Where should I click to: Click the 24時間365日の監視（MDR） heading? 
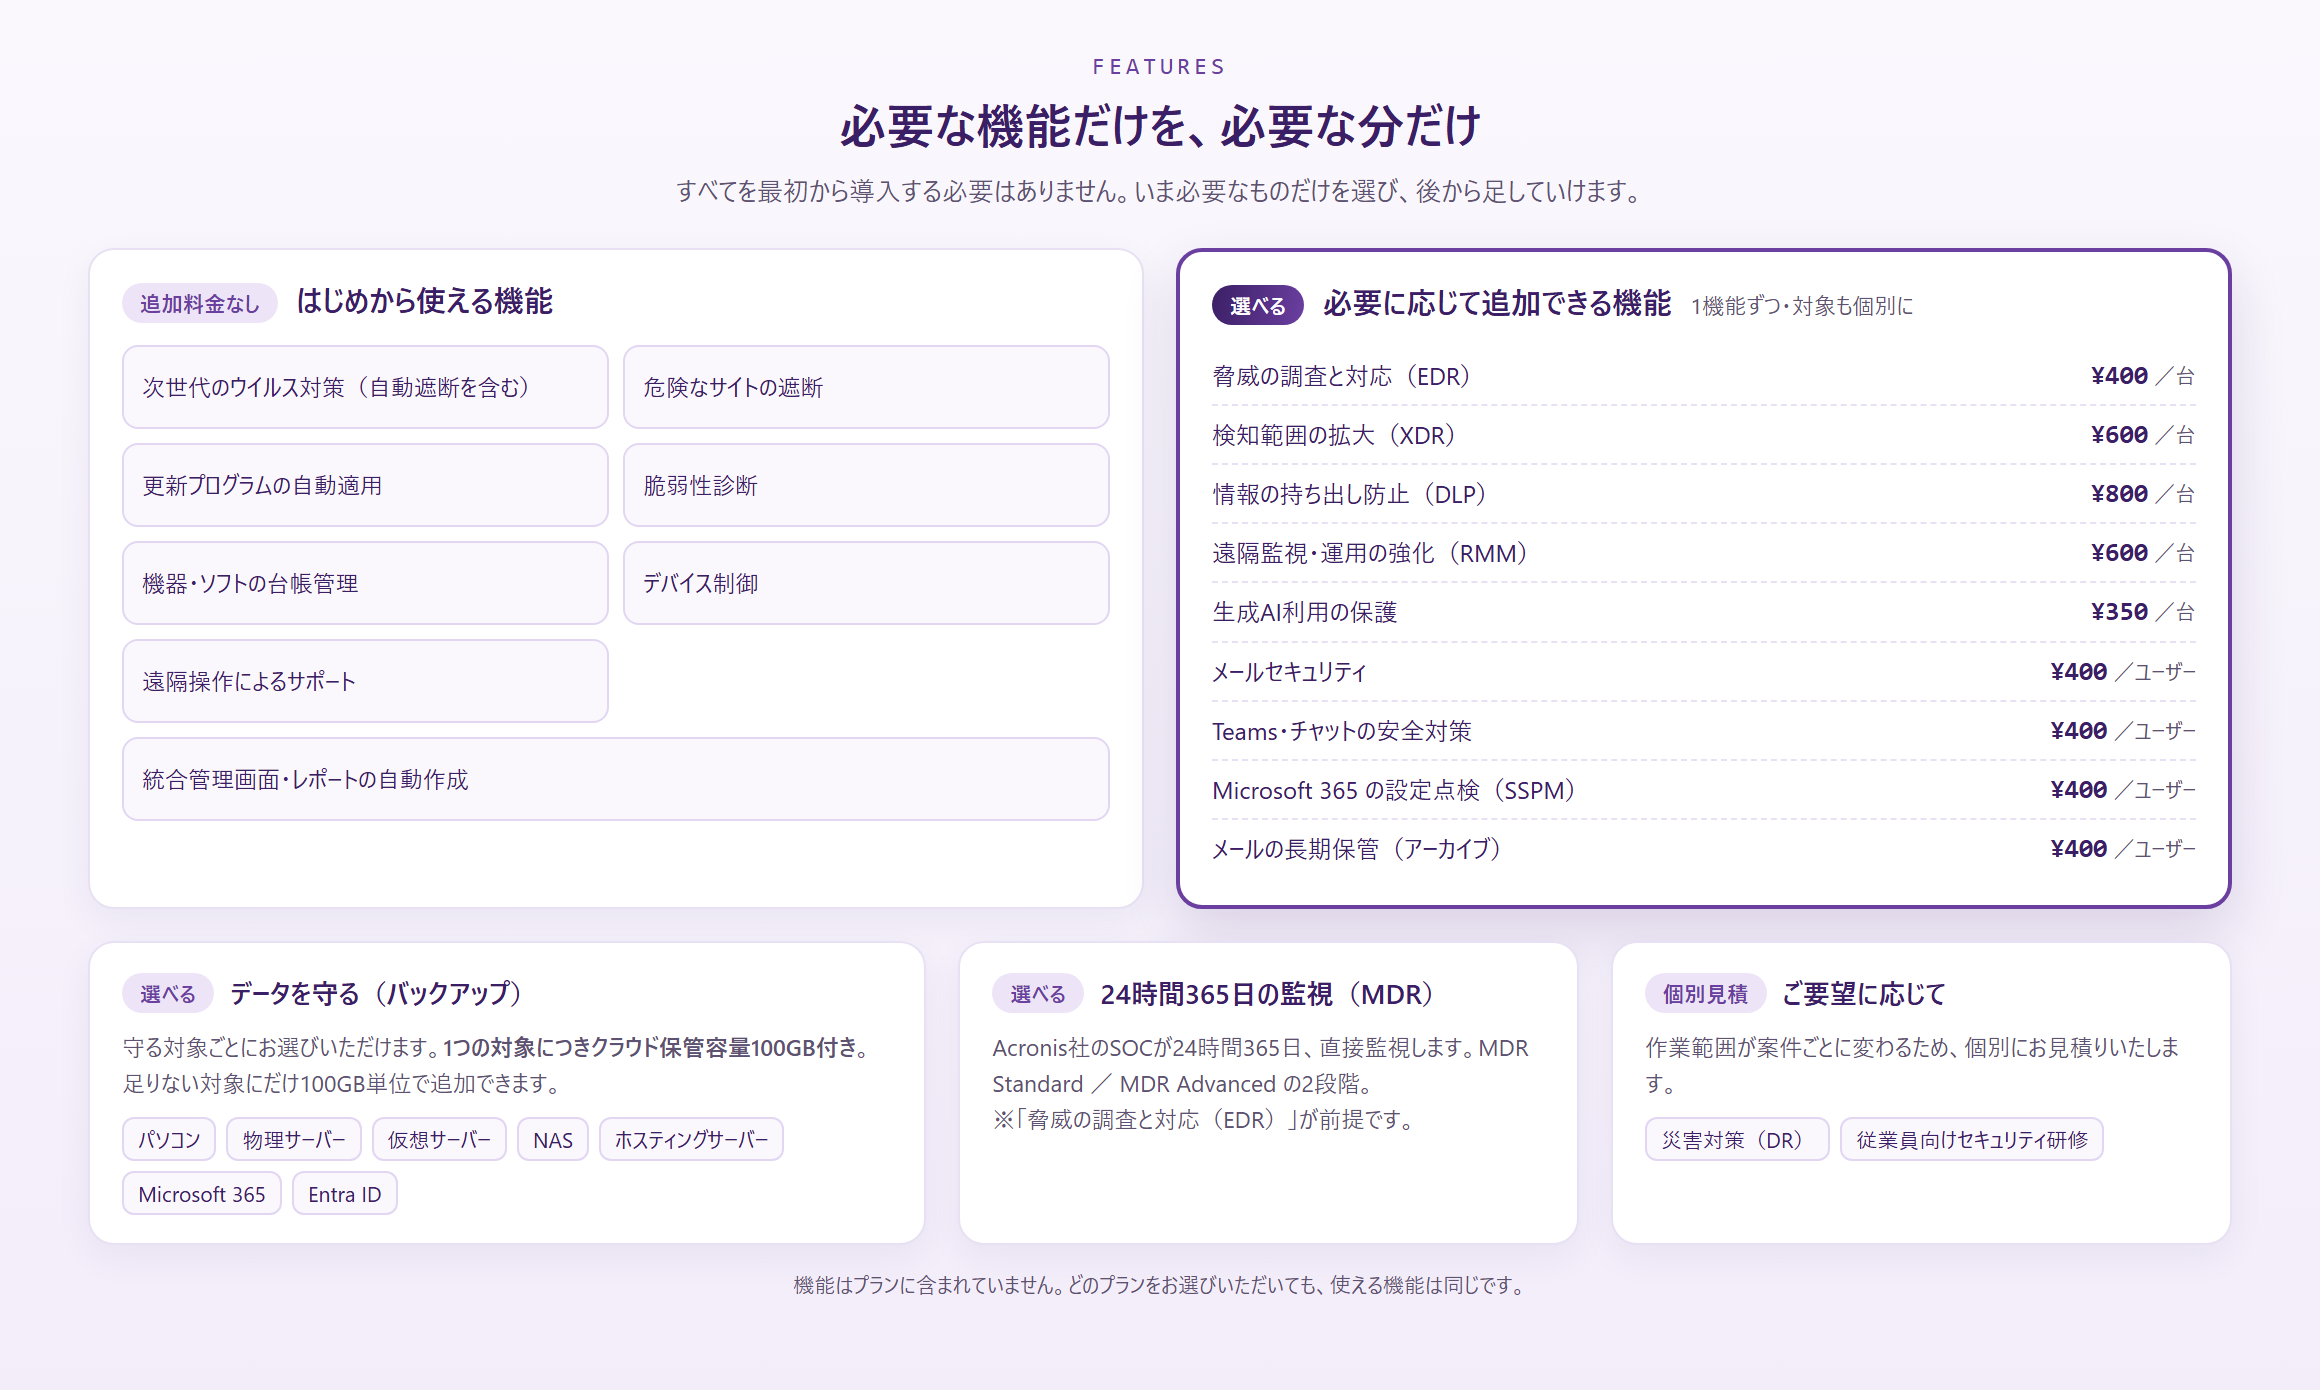(x=1272, y=994)
